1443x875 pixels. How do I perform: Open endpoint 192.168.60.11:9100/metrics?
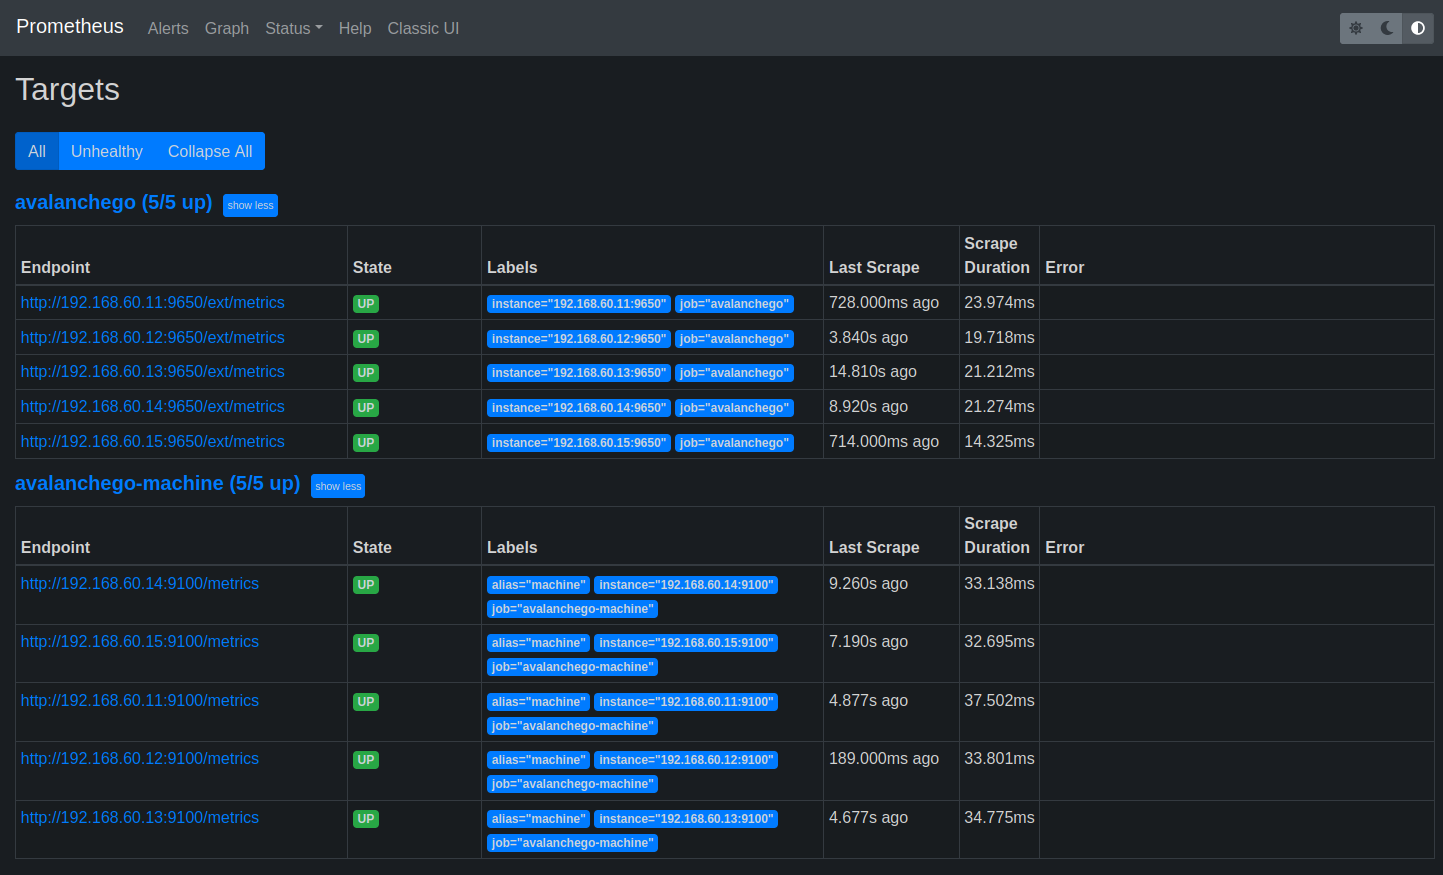click(140, 701)
